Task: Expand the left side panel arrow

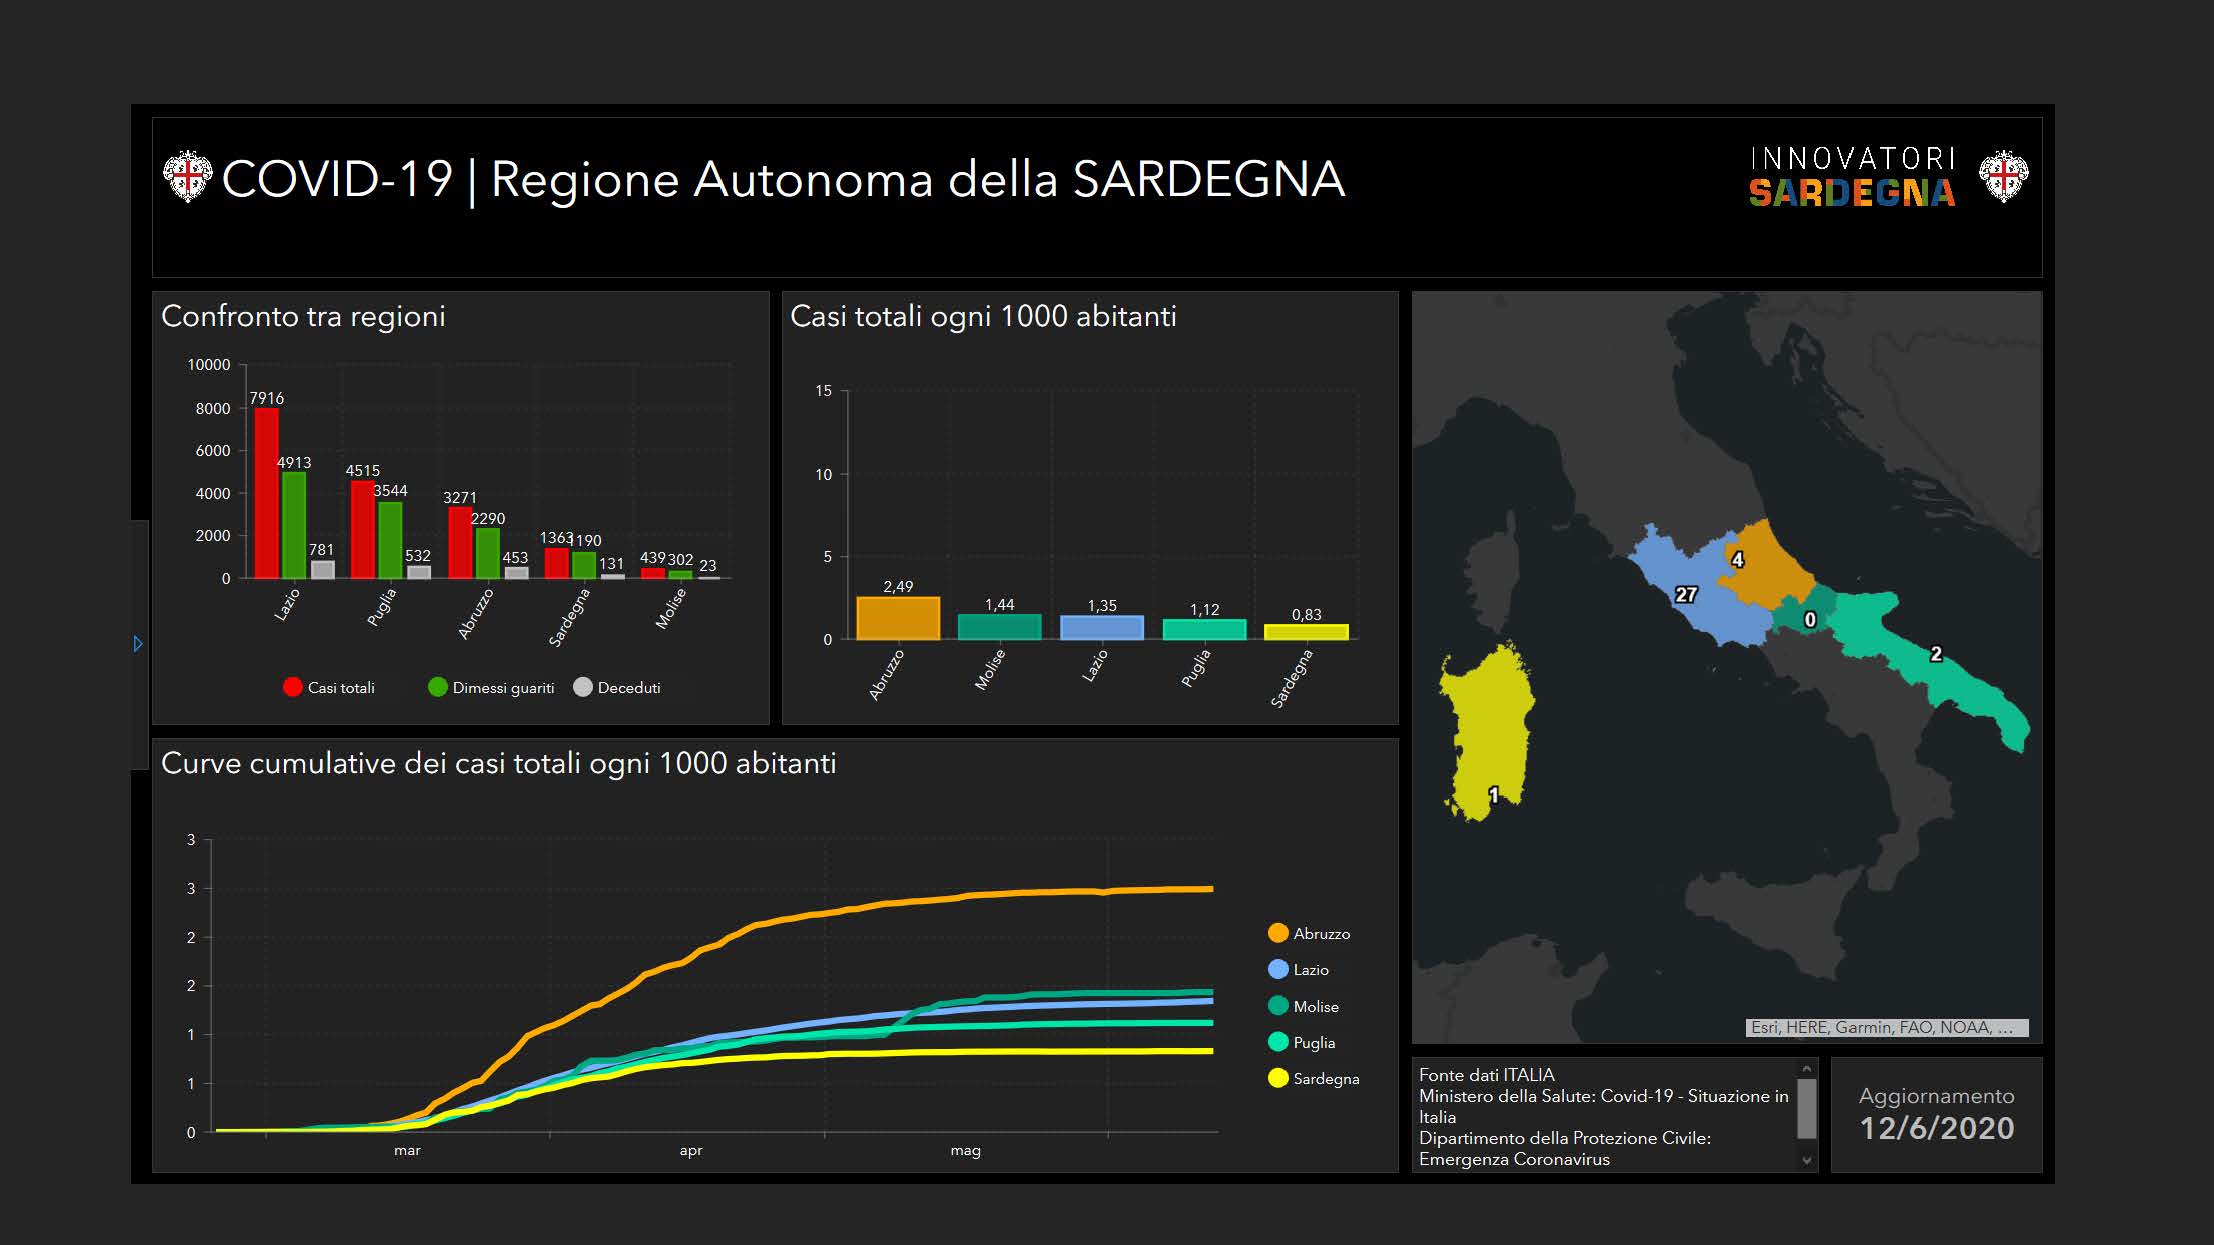Action: tap(138, 644)
